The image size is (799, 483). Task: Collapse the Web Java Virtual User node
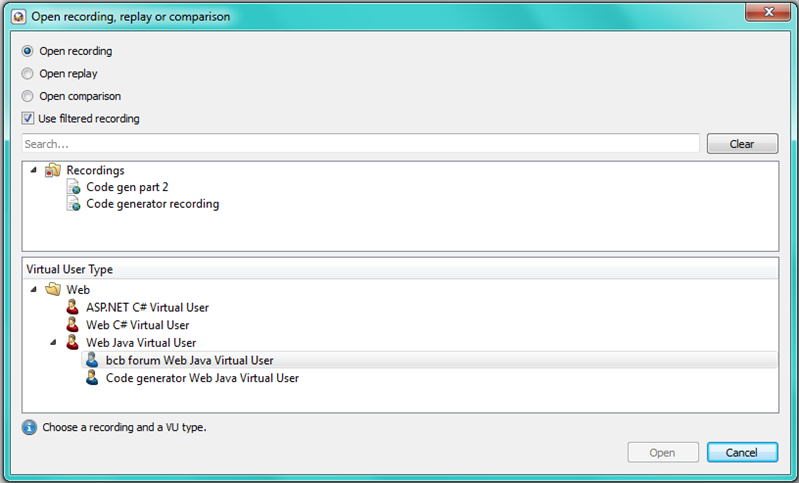point(54,343)
